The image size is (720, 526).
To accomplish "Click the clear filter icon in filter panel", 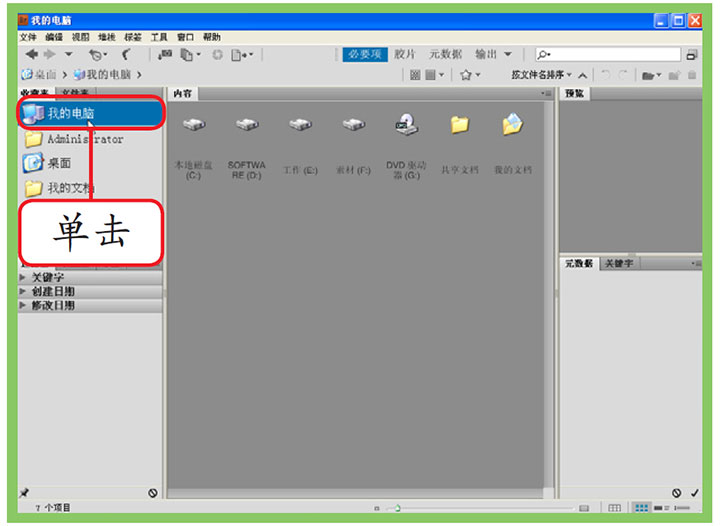I will click(x=153, y=493).
